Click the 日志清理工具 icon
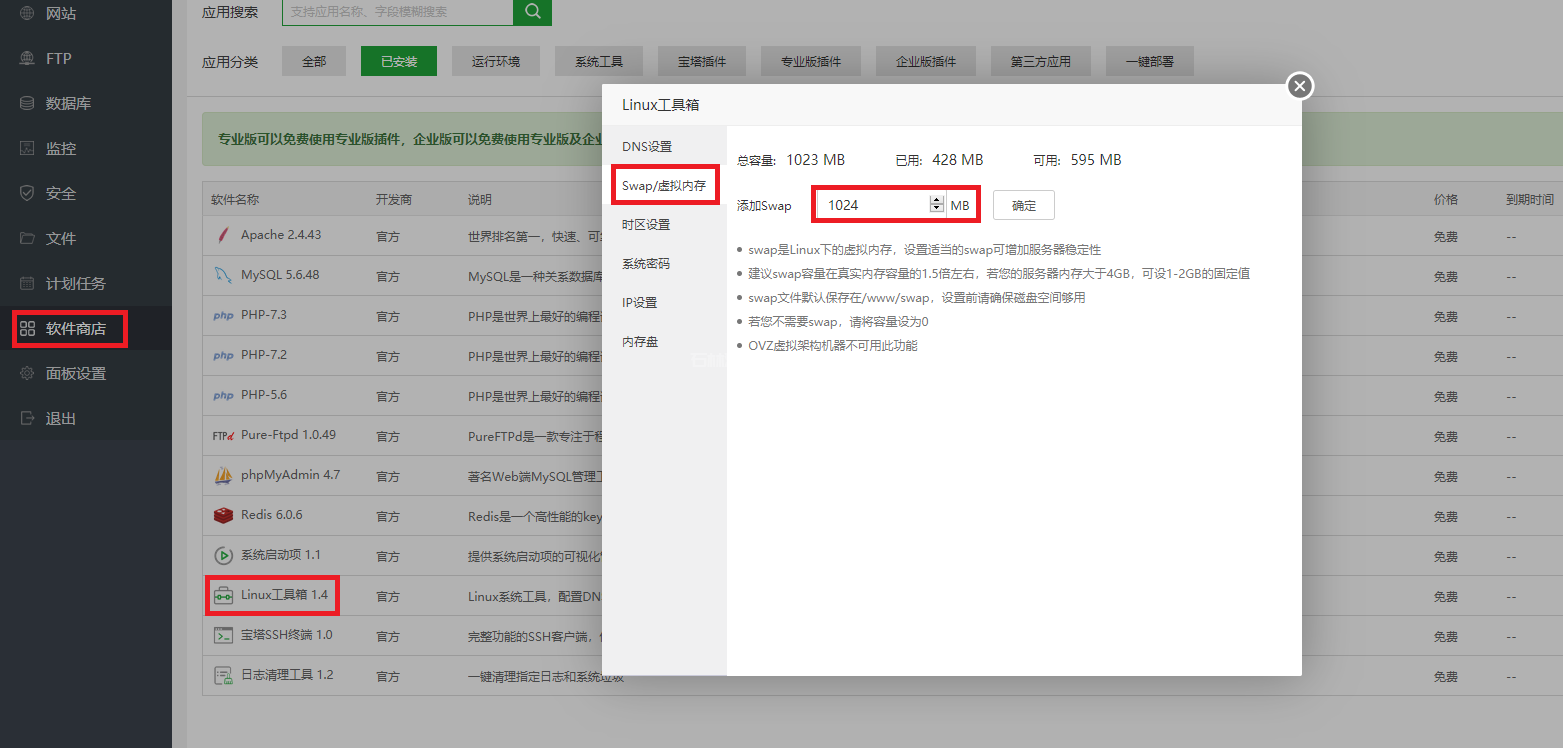The height and width of the screenshot is (748, 1563). pos(222,676)
